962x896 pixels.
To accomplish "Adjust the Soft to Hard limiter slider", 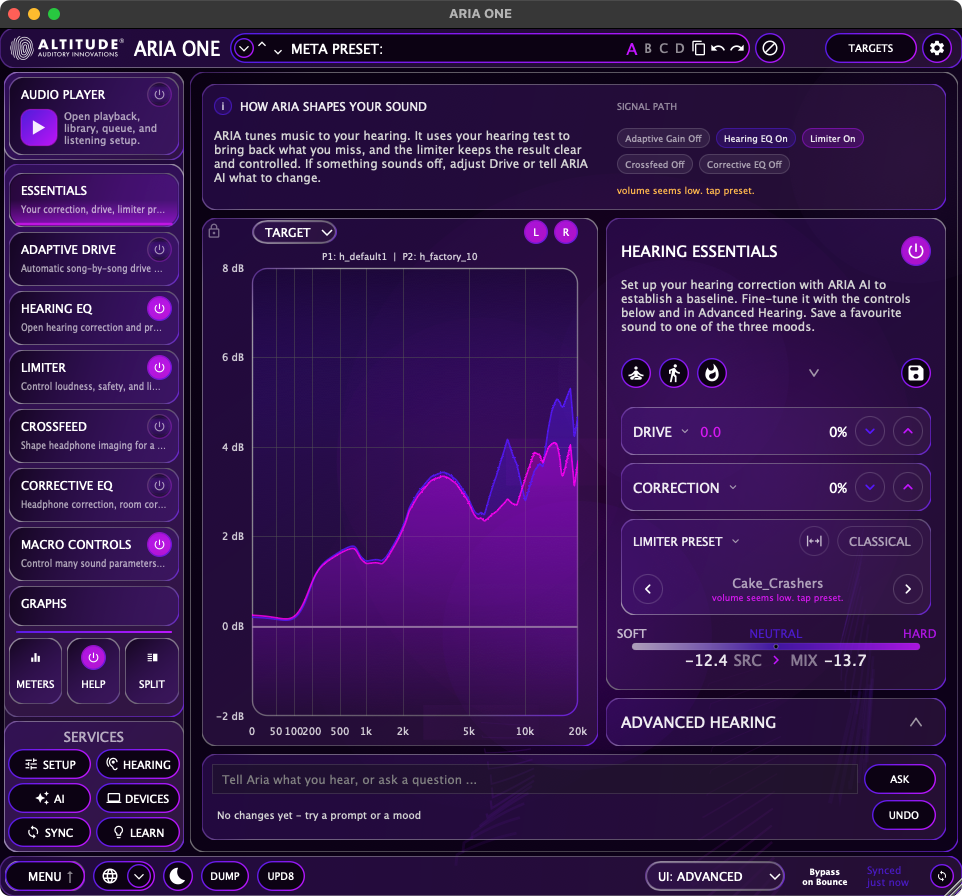I will [x=775, y=646].
